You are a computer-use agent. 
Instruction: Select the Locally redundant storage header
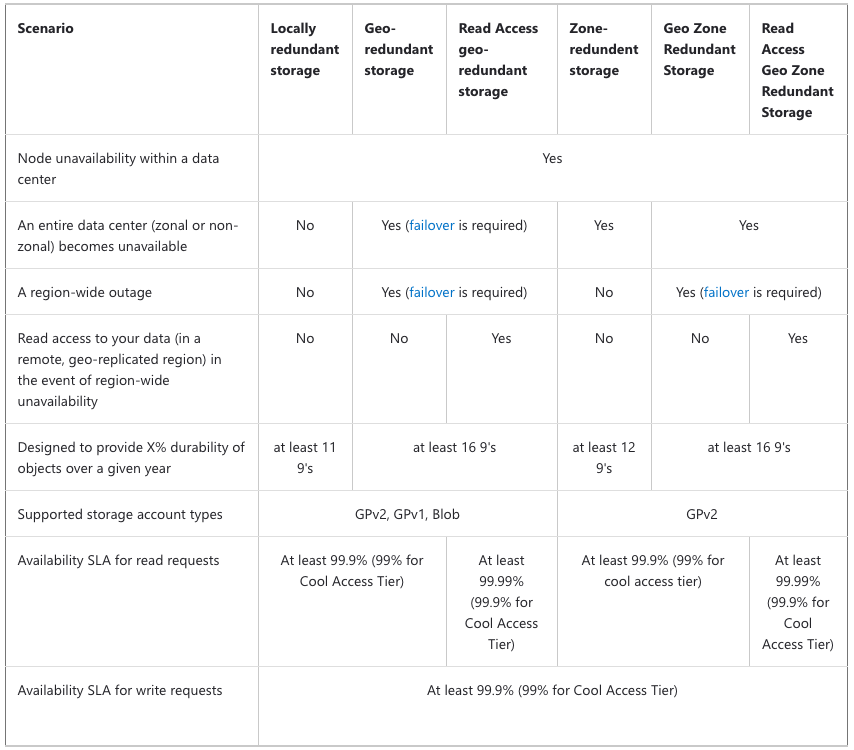(x=304, y=50)
